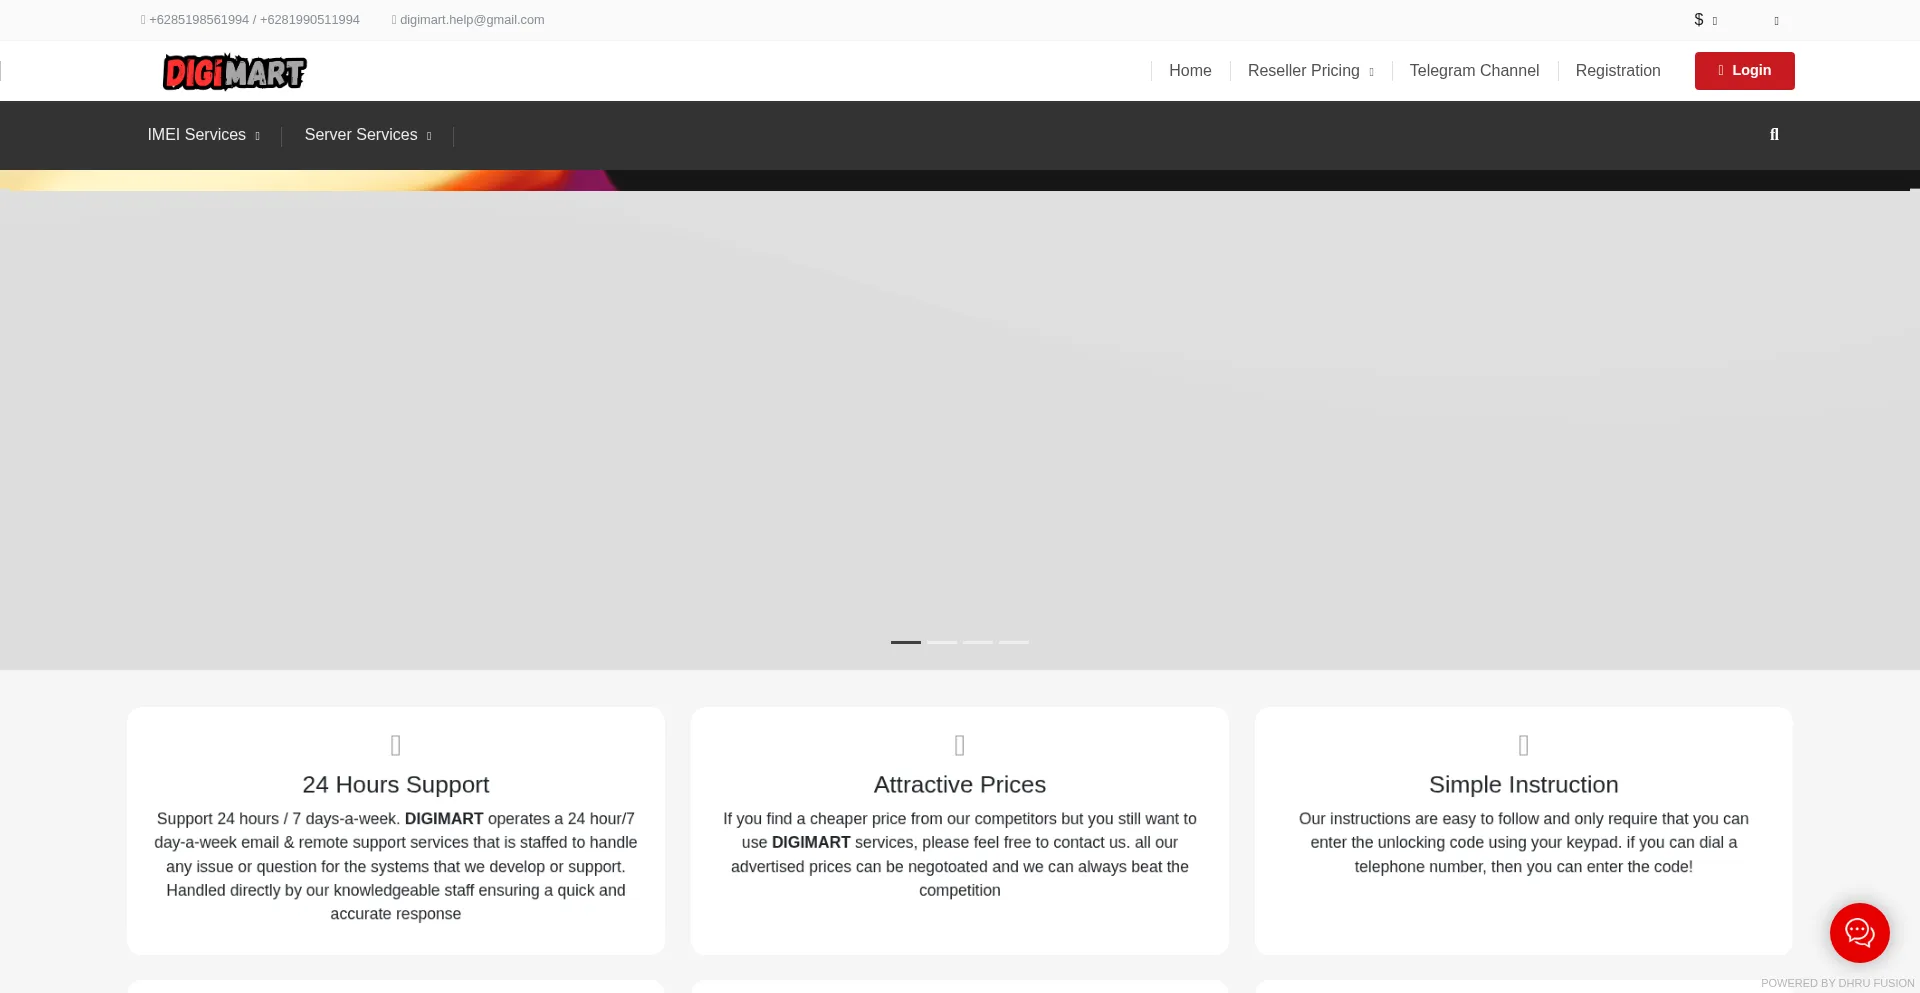
Task: Open the search magnifier icon
Action: (1774, 135)
